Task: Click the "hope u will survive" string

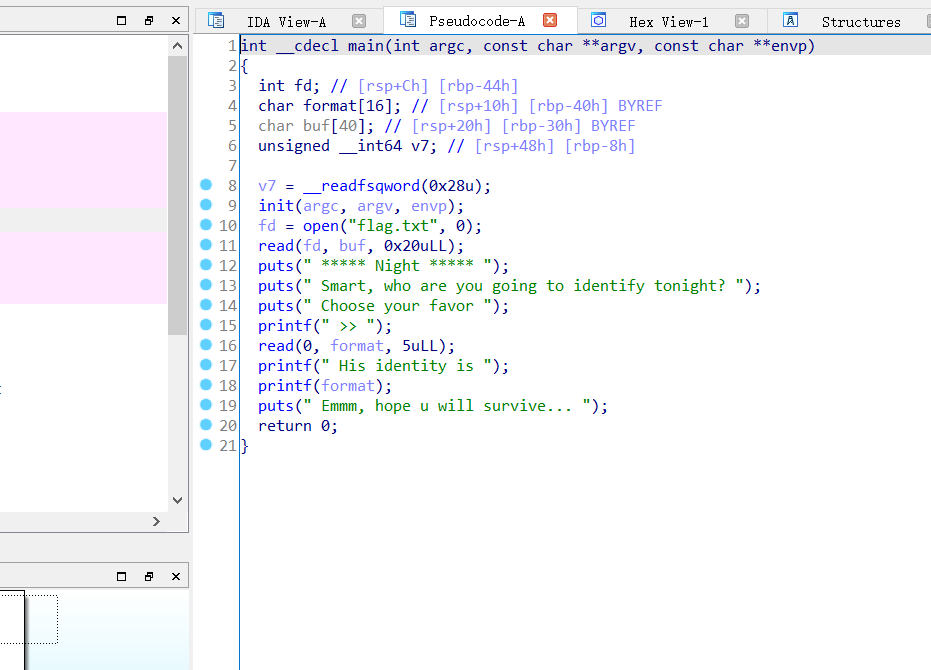Action: [460, 406]
